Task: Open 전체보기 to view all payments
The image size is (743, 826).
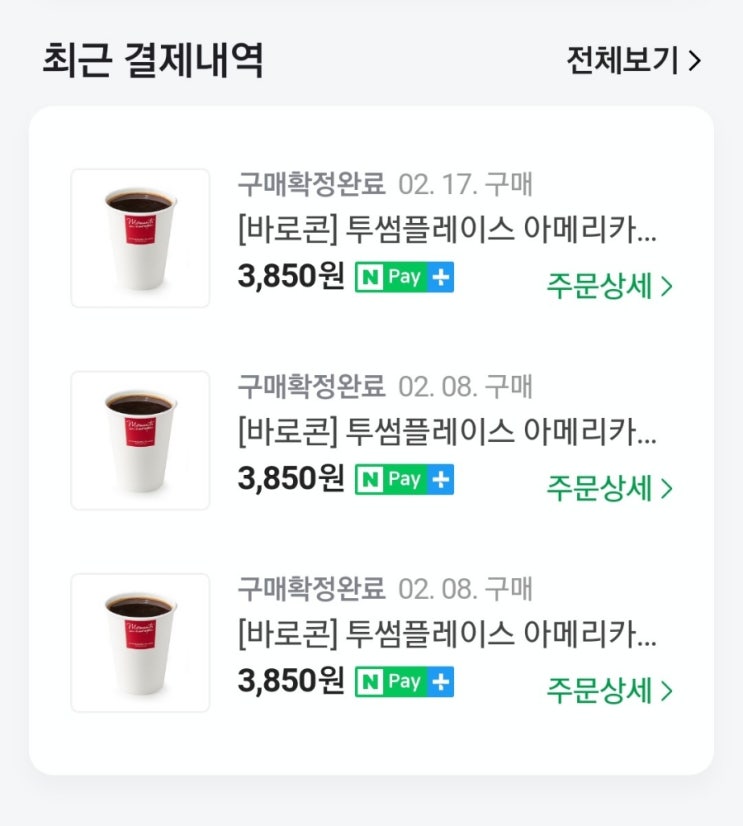Action: 633,61
